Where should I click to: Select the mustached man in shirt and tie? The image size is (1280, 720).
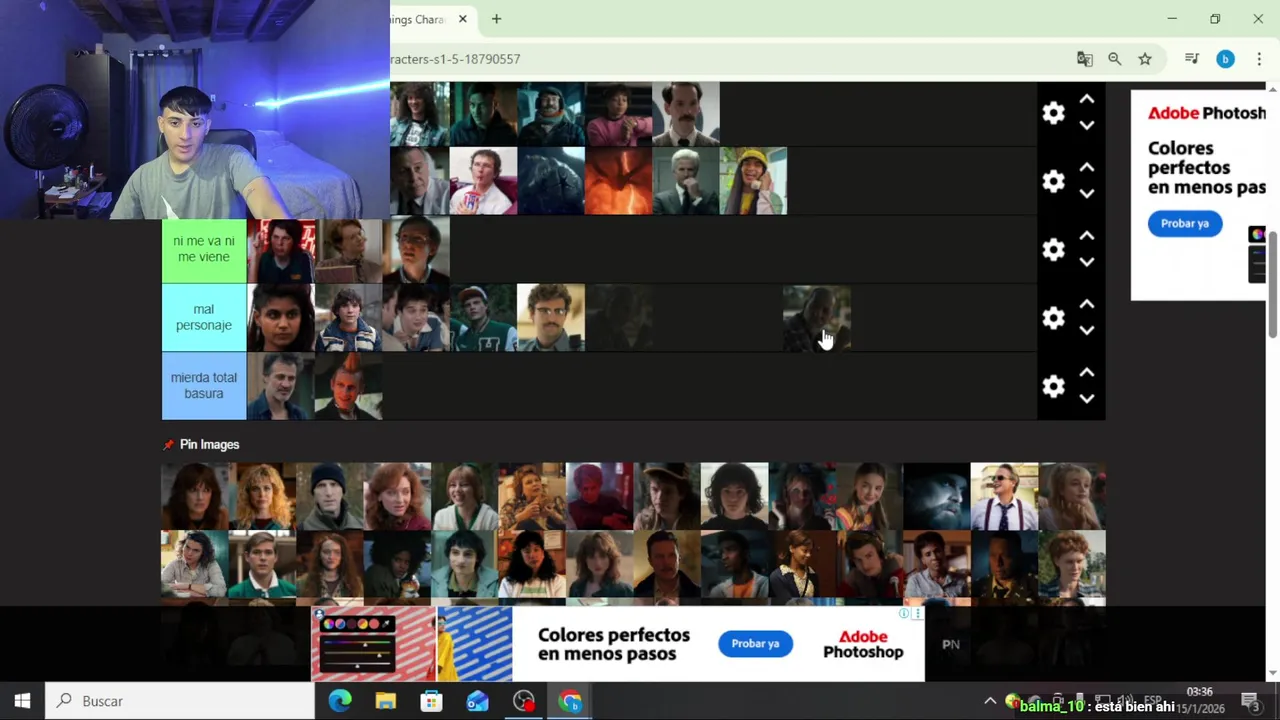685,113
